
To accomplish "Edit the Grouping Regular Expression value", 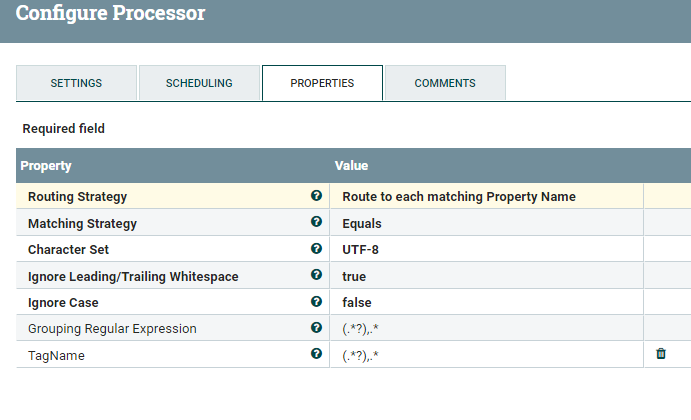I will point(359,328).
